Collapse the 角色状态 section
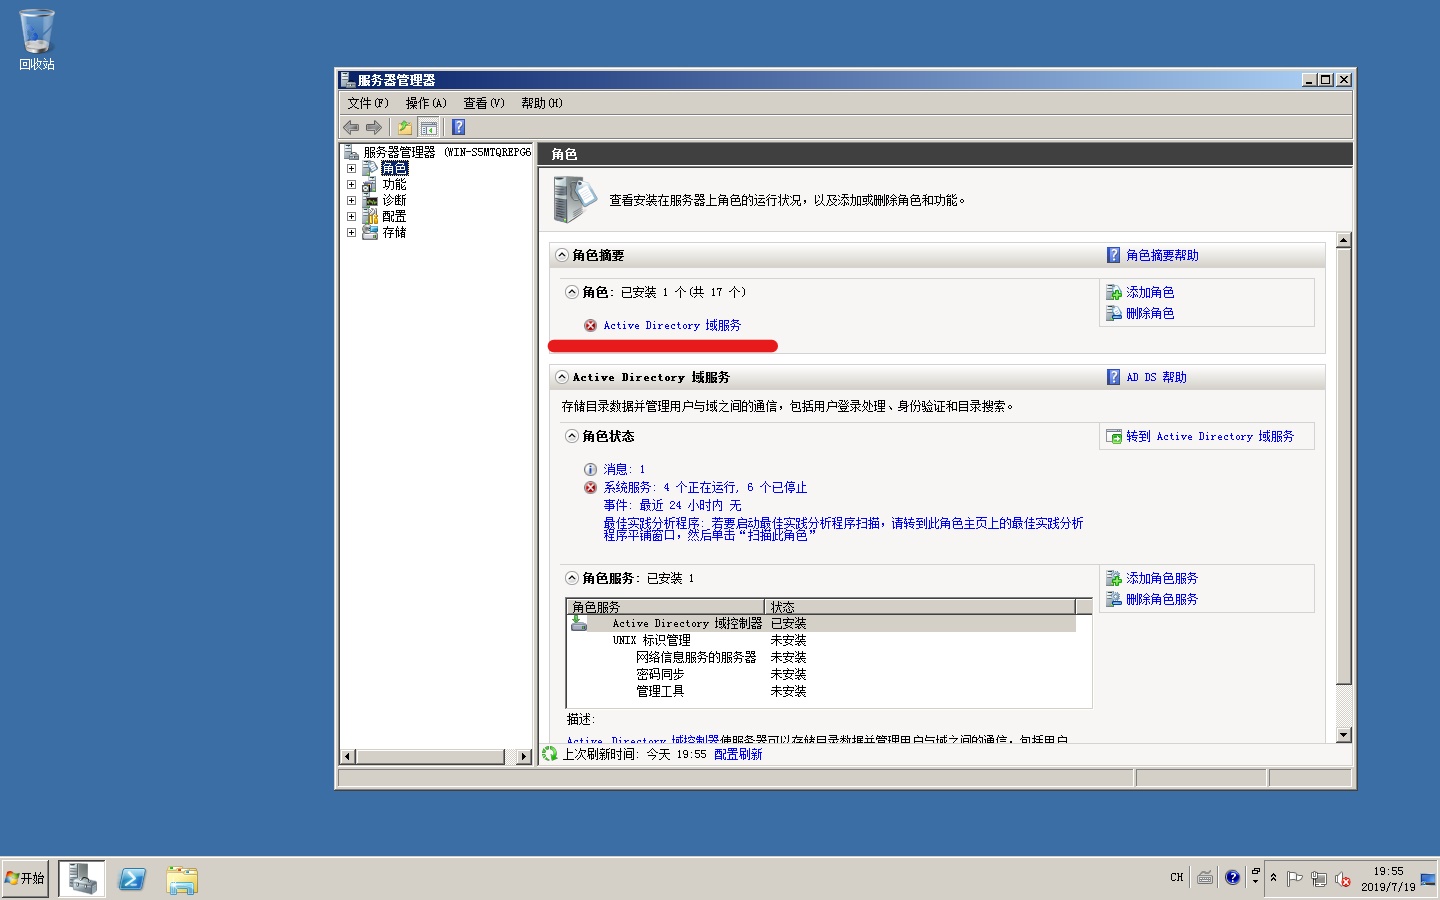This screenshot has height=900, width=1440. pyautogui.click(x=572, y=436)
